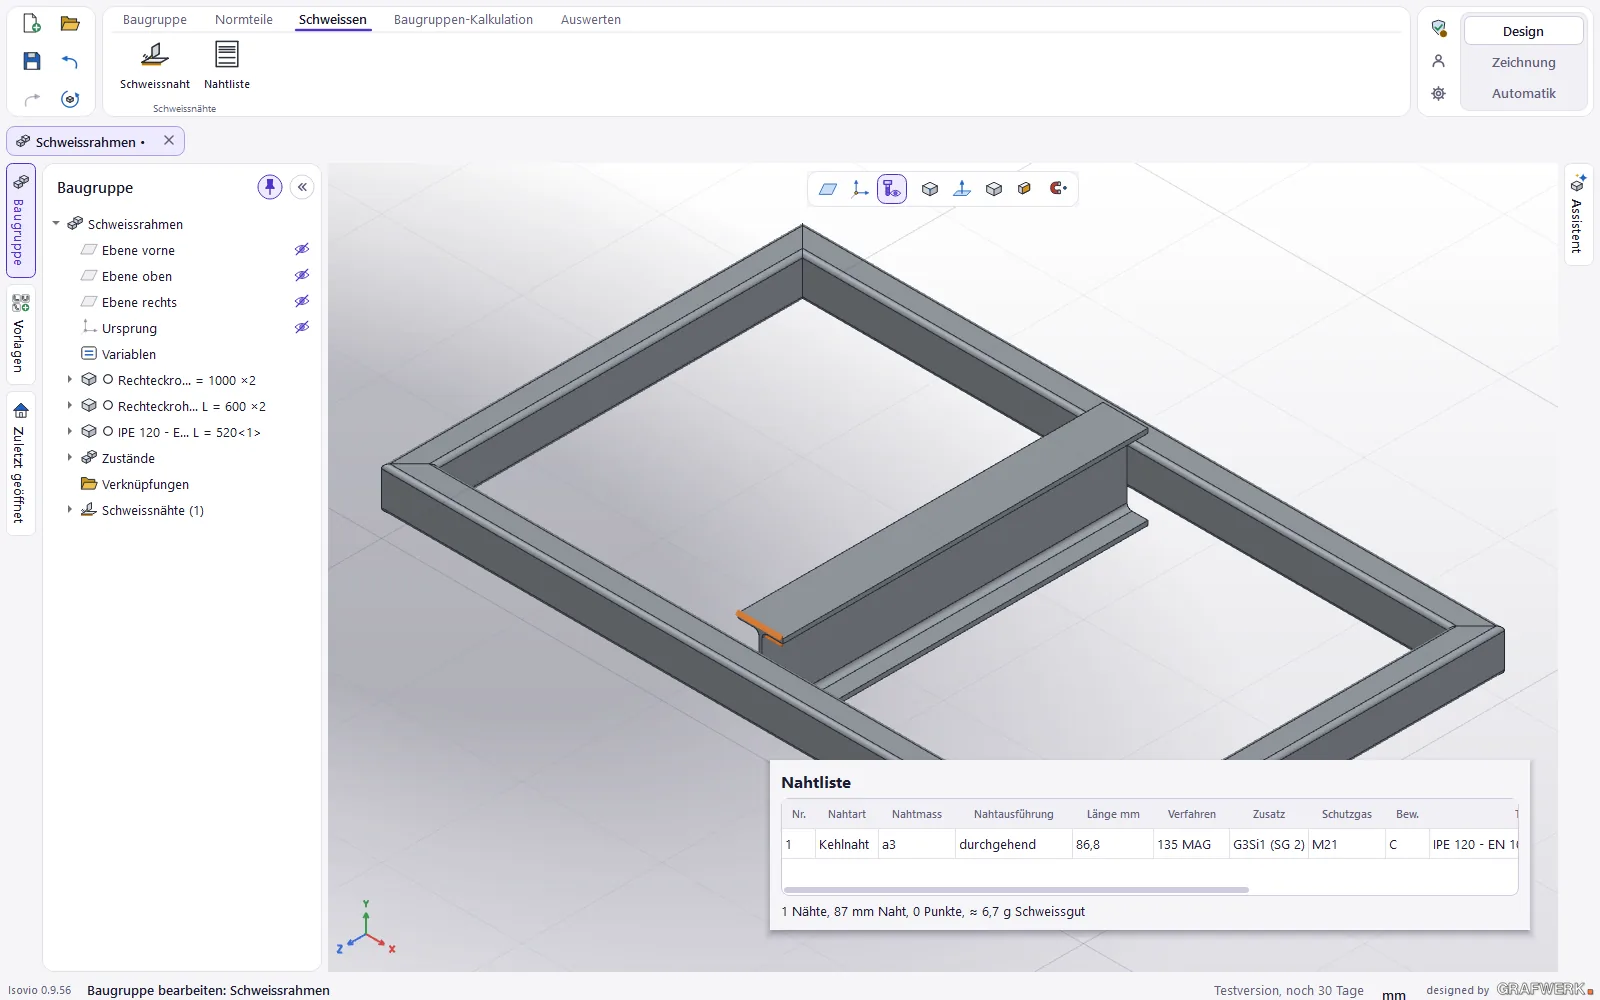This screenshot has height=1000, width=1600.
Task: Click the GRAFWERK logo link
Action: pyautogui.click(x=1544, y=989)
